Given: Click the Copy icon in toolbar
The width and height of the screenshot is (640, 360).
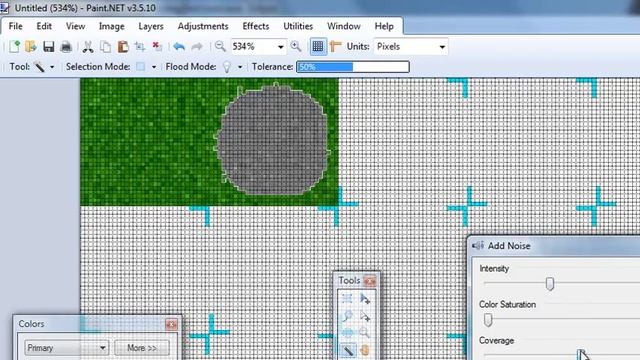Looking at the screenshot, I should coord(105,47).
